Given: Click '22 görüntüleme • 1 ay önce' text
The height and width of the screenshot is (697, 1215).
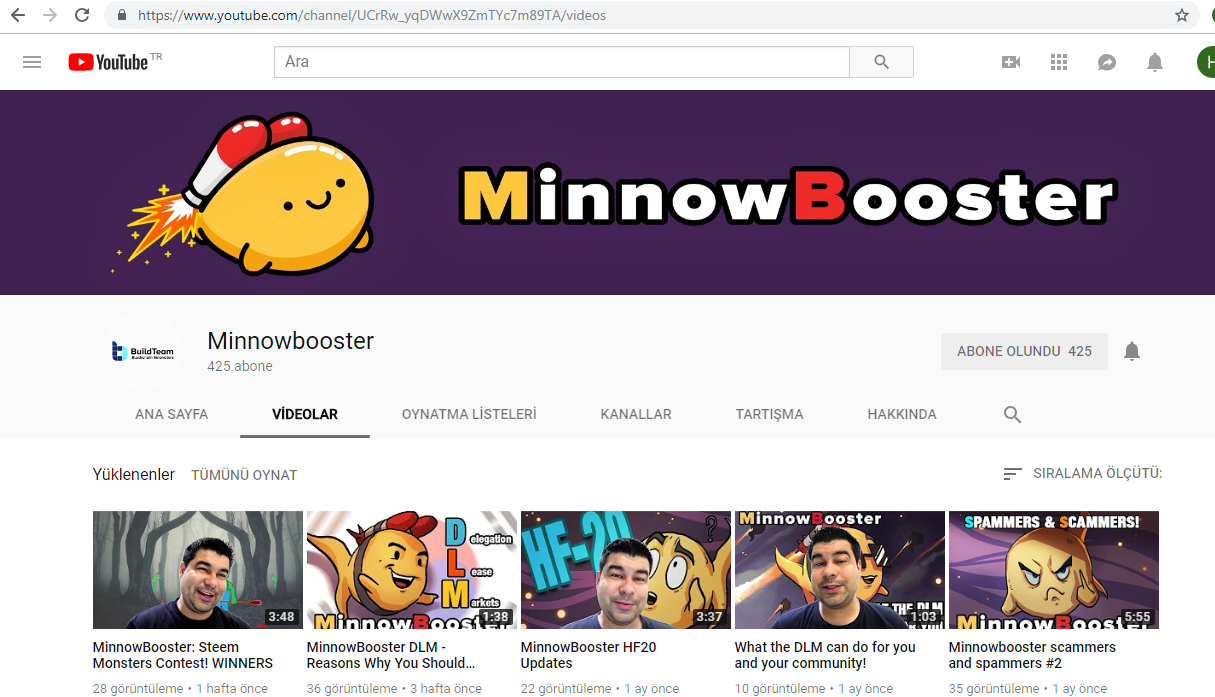Looking at the screenshot, I should pyautogui.click(x=600, y=688).
